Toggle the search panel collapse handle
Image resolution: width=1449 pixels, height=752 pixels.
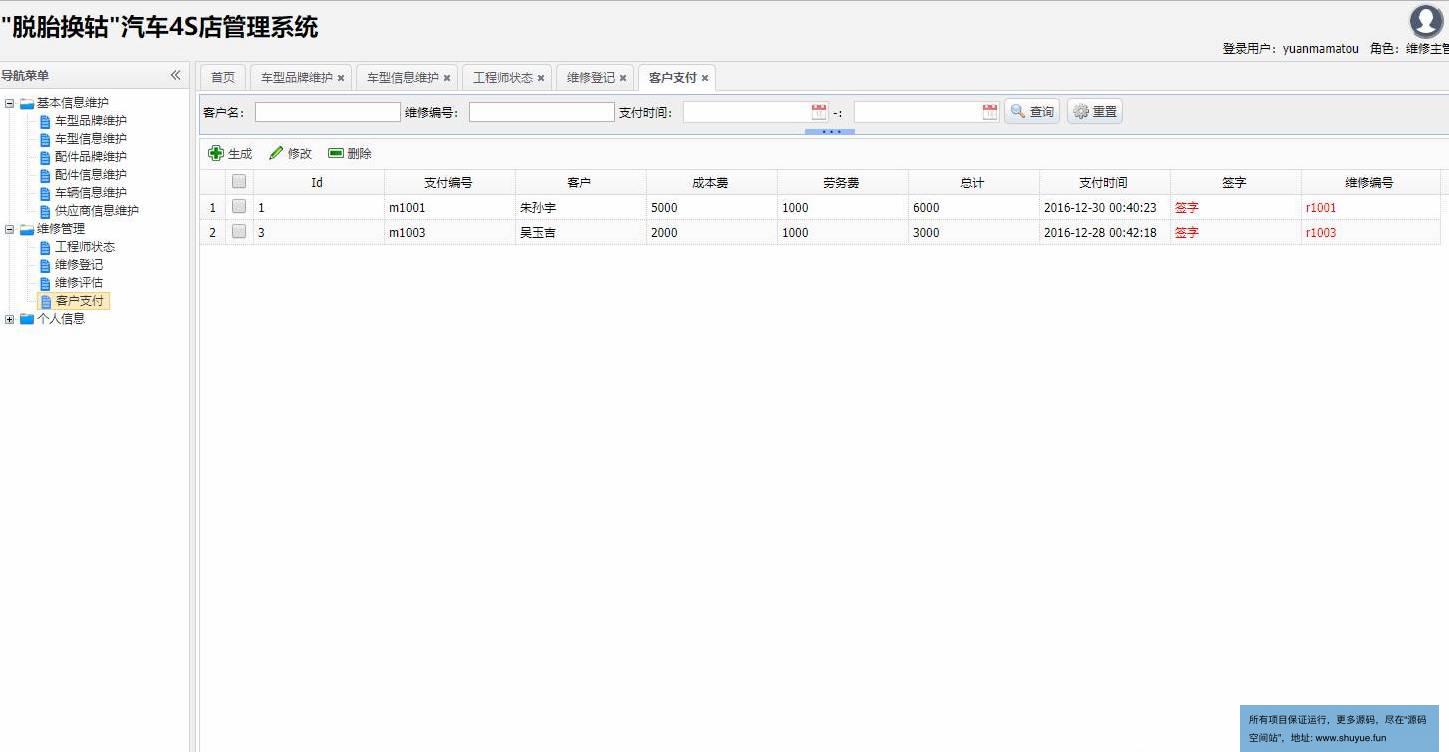click(830, 131)
